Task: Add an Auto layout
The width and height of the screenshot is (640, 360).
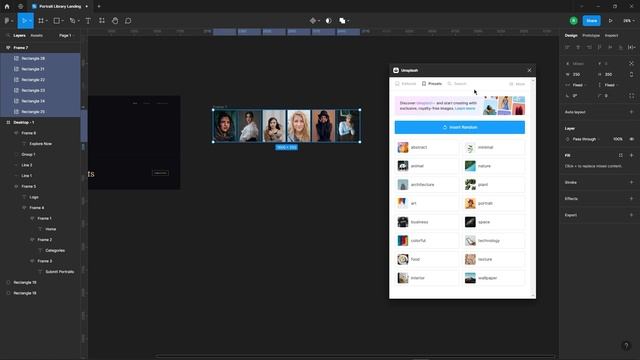Action: tap(631, 112)
